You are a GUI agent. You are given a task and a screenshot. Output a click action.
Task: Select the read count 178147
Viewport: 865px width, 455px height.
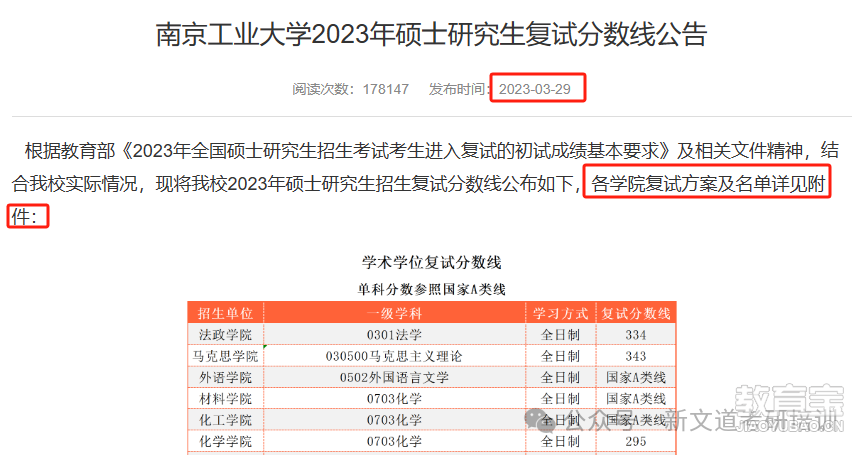(386, 89)
